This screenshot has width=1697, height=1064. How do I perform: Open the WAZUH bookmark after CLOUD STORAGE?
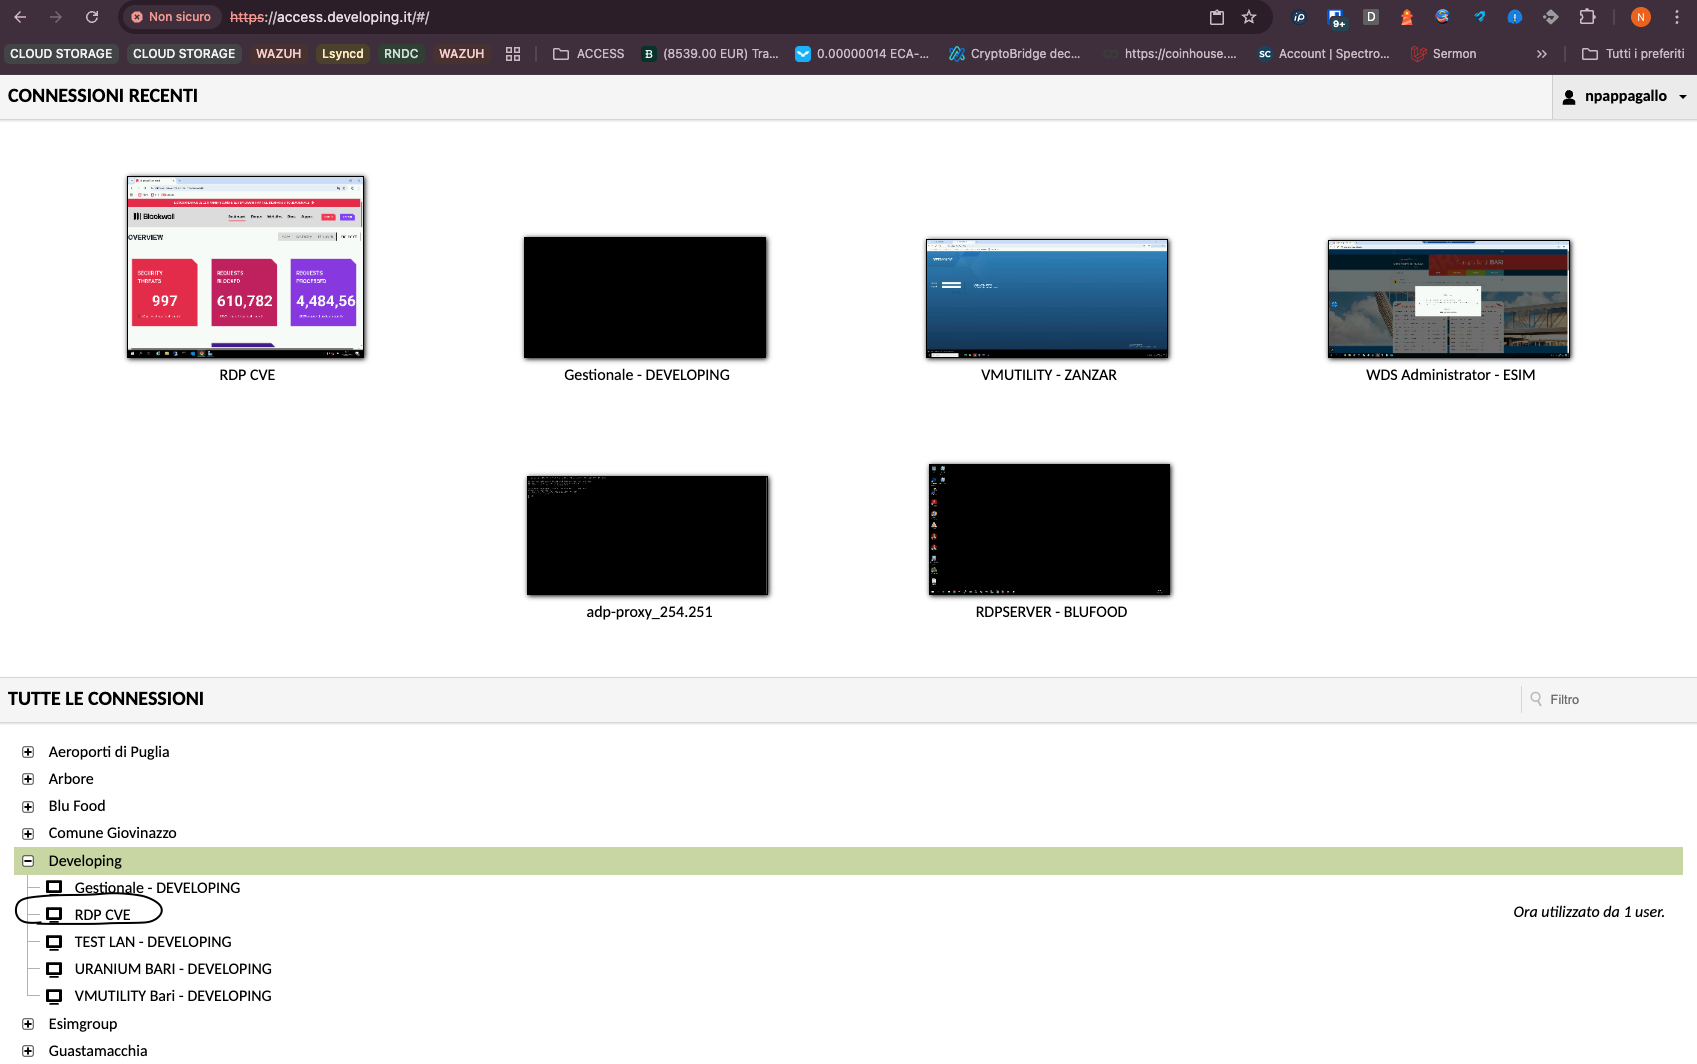coord(278,54)
